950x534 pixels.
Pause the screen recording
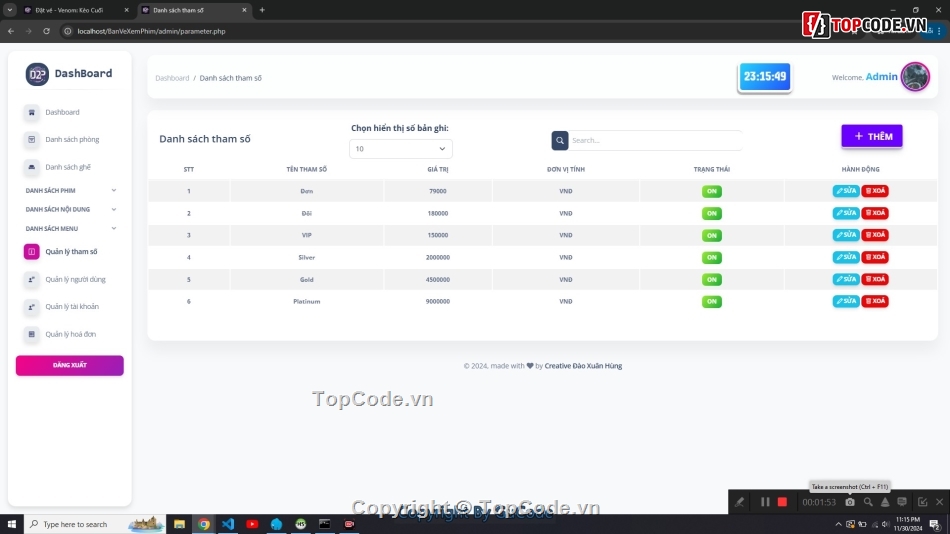765,502
